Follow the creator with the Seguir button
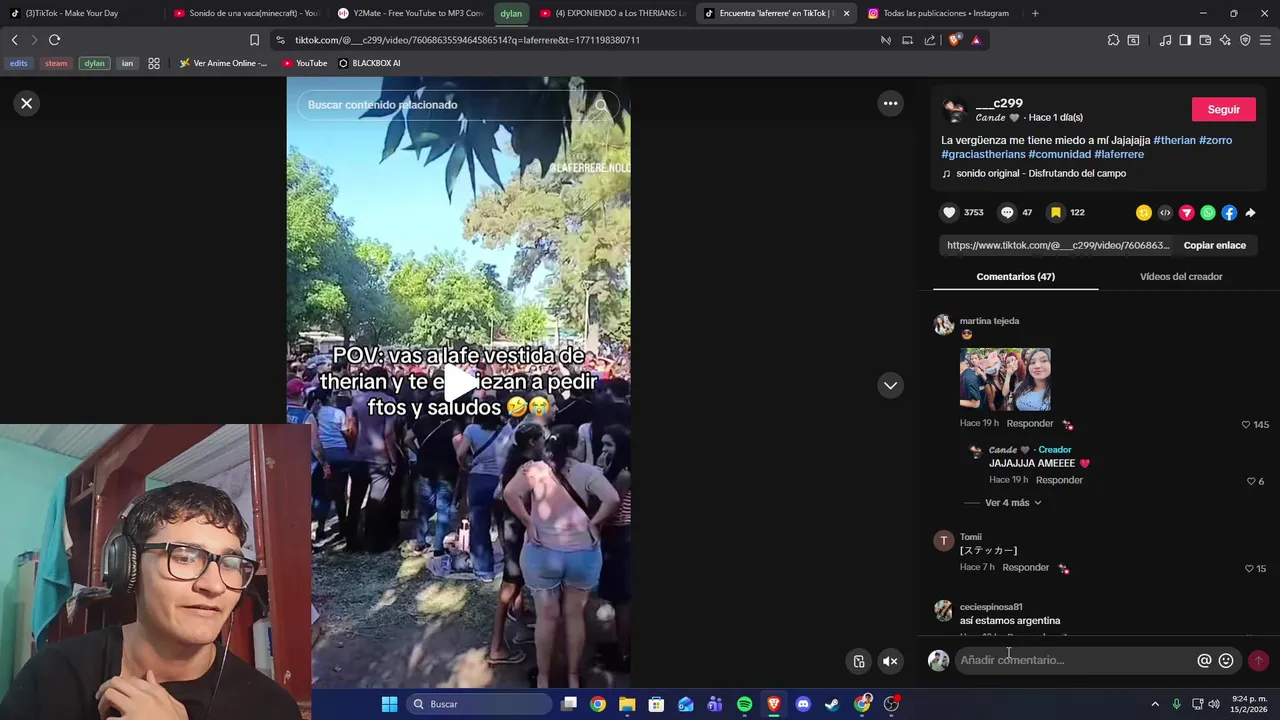Viewport: 1280px width, 720px height. tap(1223, 109)
